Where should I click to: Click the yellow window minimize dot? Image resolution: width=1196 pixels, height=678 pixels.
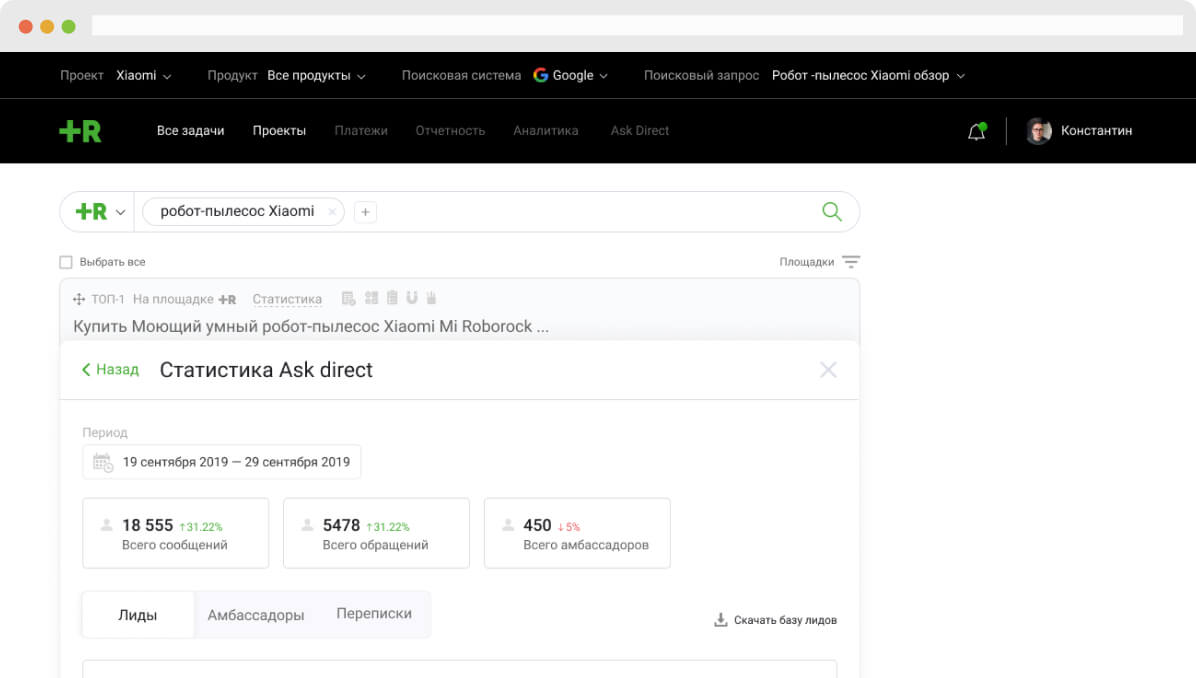(x=47, y=27)
